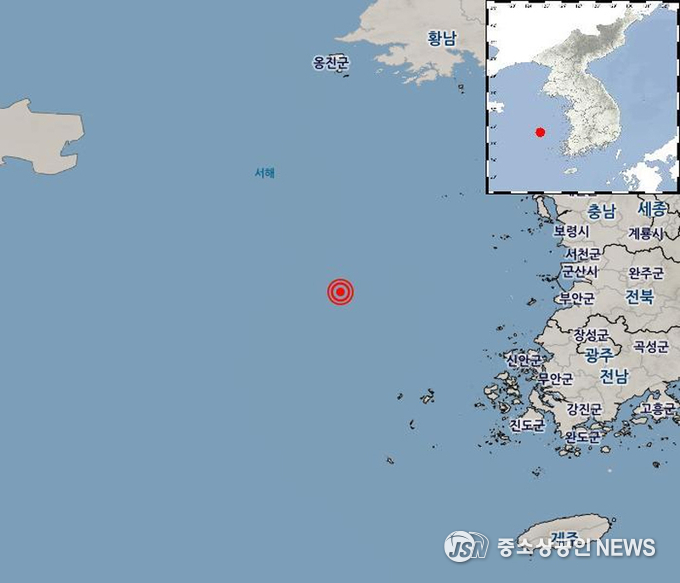The width and height of the screenshot is (680, 583).
Task: Click the 제주 island label
Action: 565,539
